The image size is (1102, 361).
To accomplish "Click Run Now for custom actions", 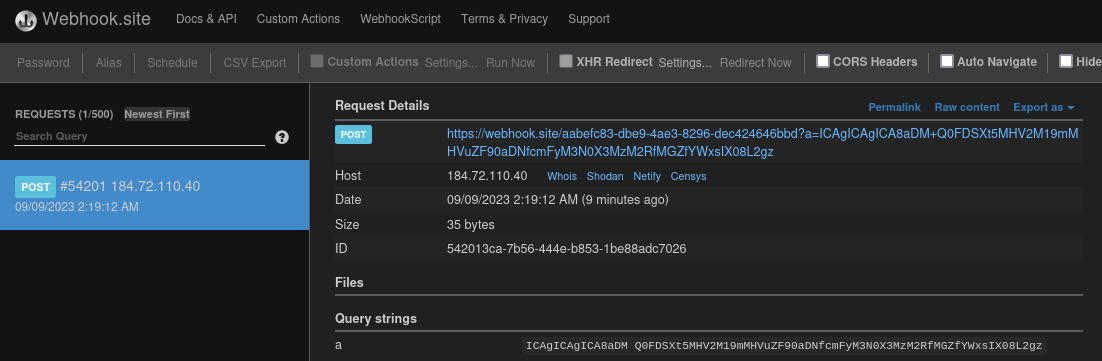I will click(x=511, y=63).
